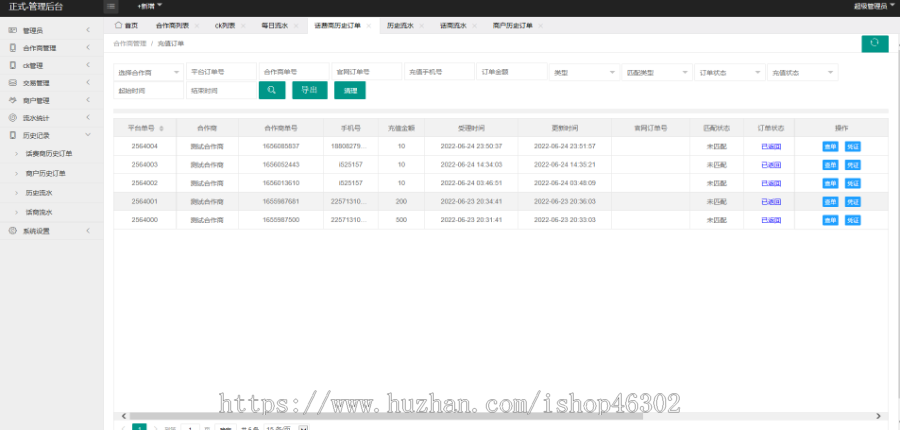Switch to the 合作商列表 tab
The width and height of the screenshot is (900, 430).
[172, 26]
